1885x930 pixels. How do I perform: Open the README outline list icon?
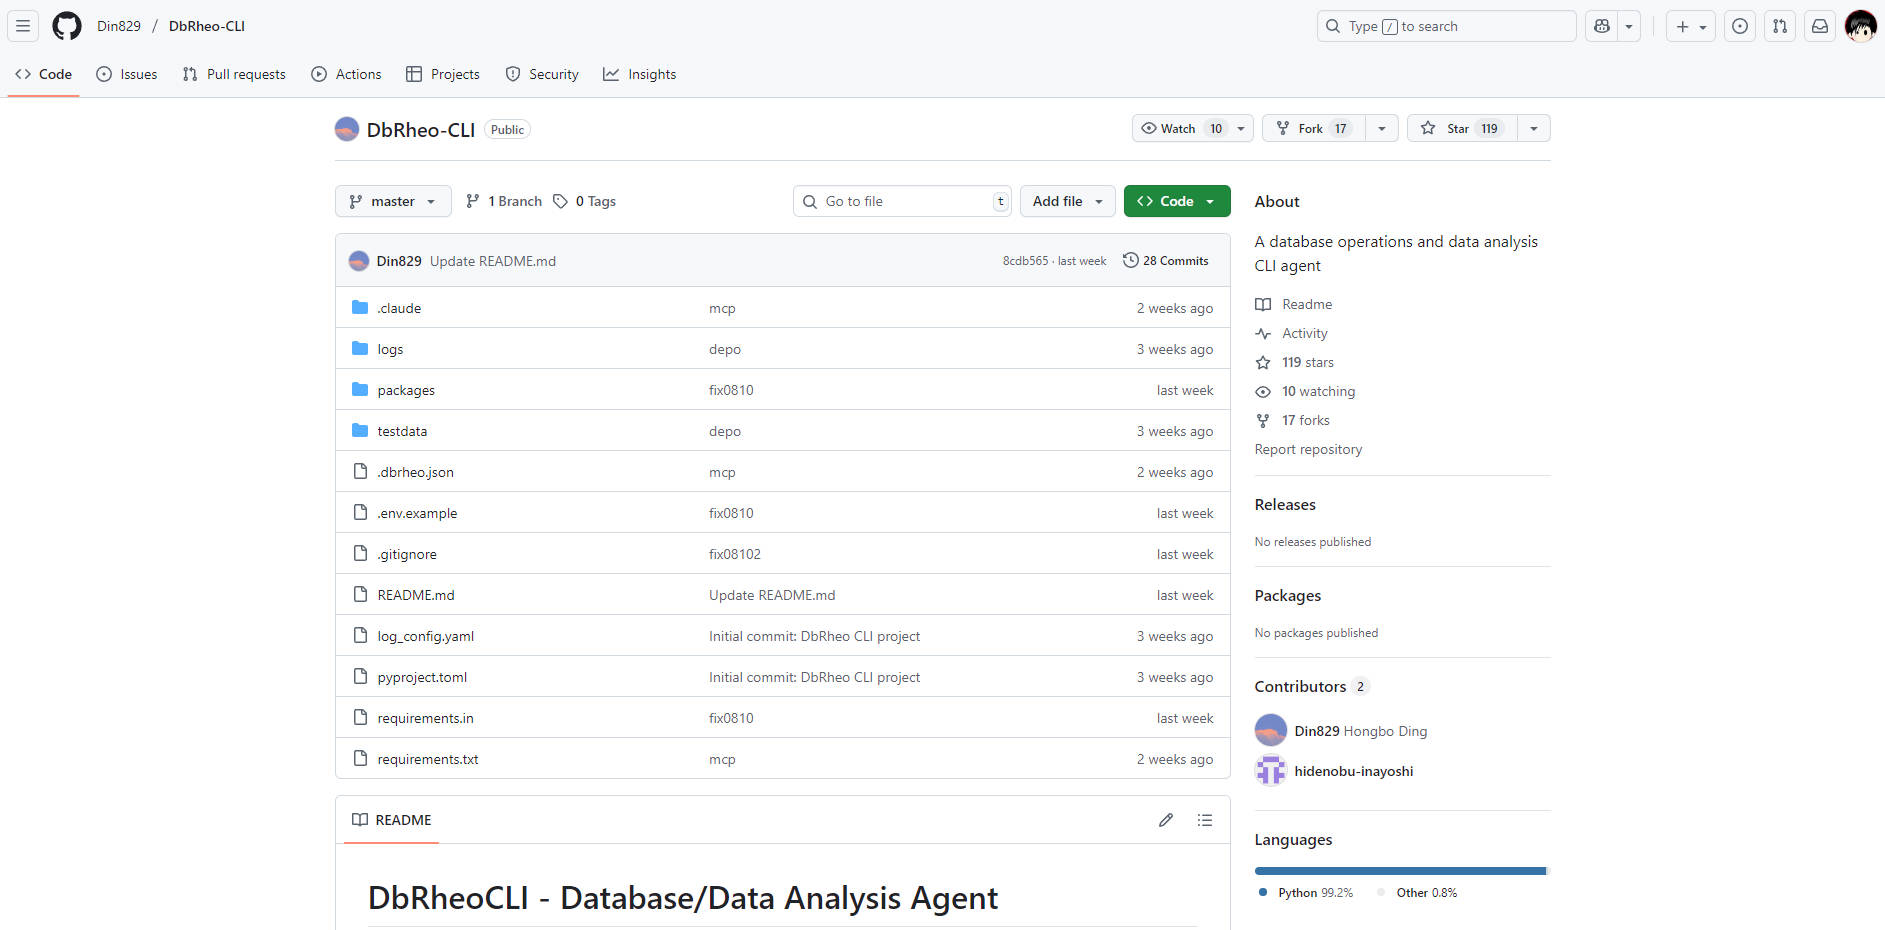tap(1205, 820)
